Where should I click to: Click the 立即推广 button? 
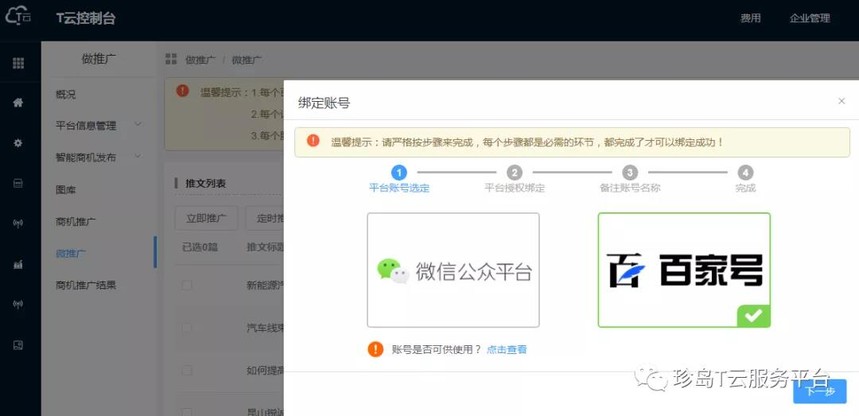coord(206,218)
